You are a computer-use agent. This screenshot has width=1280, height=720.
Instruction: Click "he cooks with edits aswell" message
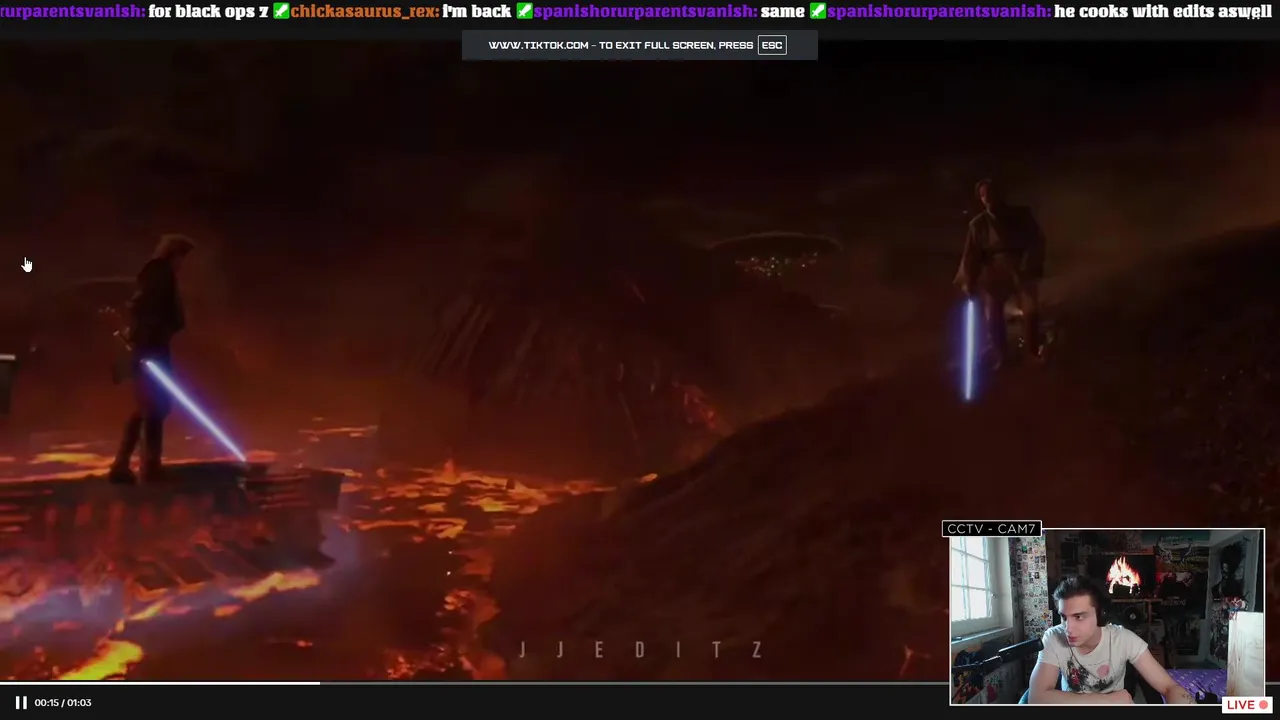pos(1163,12)
